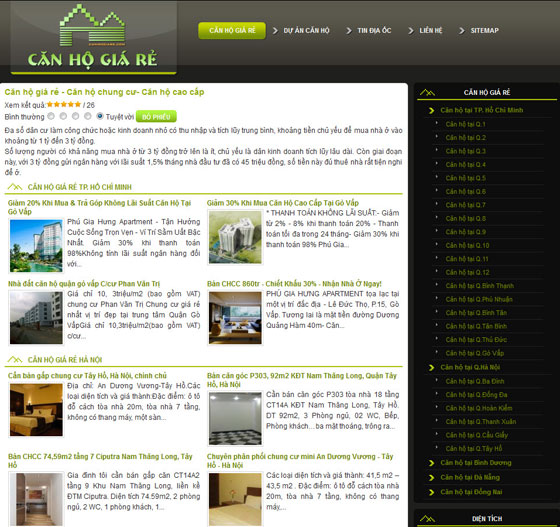Image resolution: width=560 pixels, height=527 pixels.
Task: Open the Tin Địa Ốc menu item
Action: pyautogui.click(x=374, y=31)
